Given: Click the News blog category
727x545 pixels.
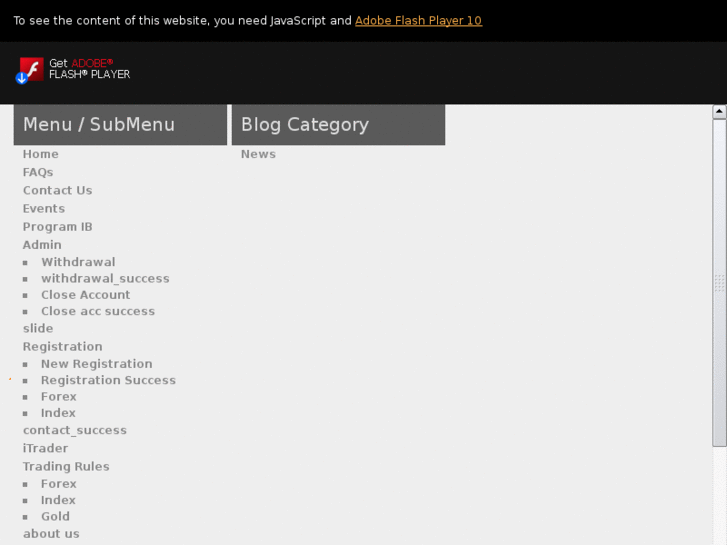Looking at the screenshot, I should [258, 154].
